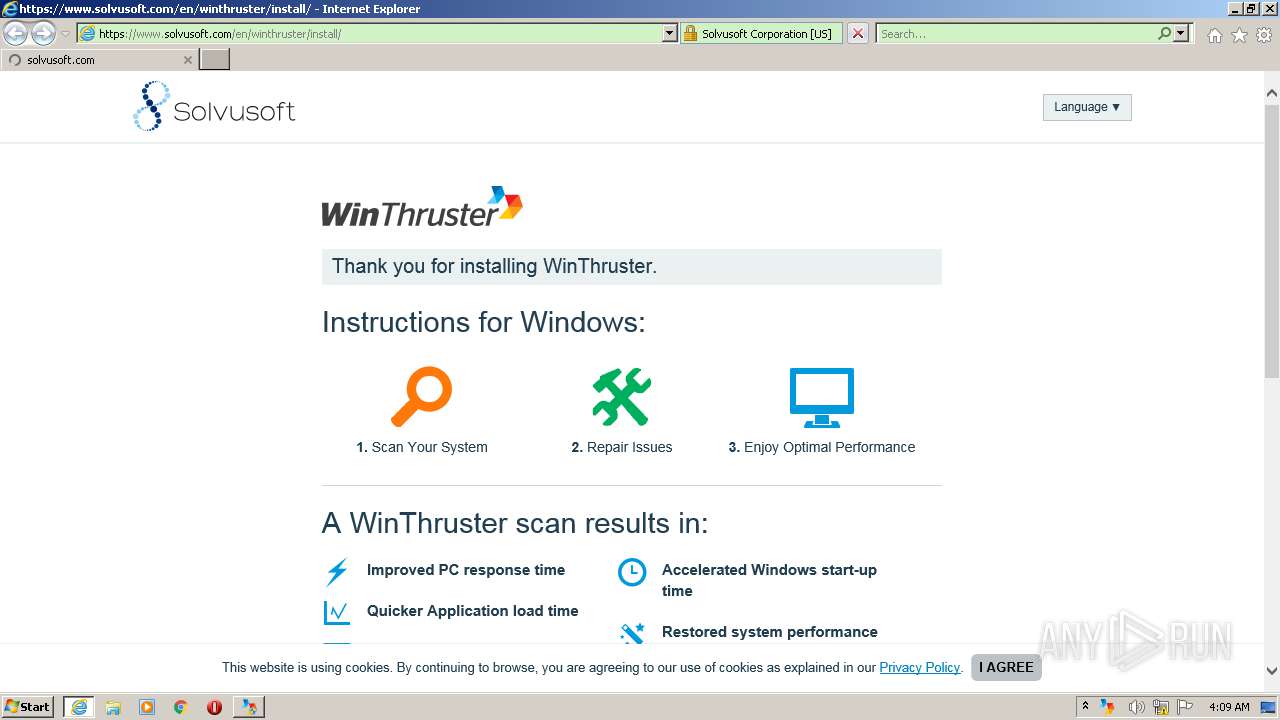Click the address bar URL field
Image resolution: width=1280 pixels, height=720 pixels.
[x=370, y=33]
